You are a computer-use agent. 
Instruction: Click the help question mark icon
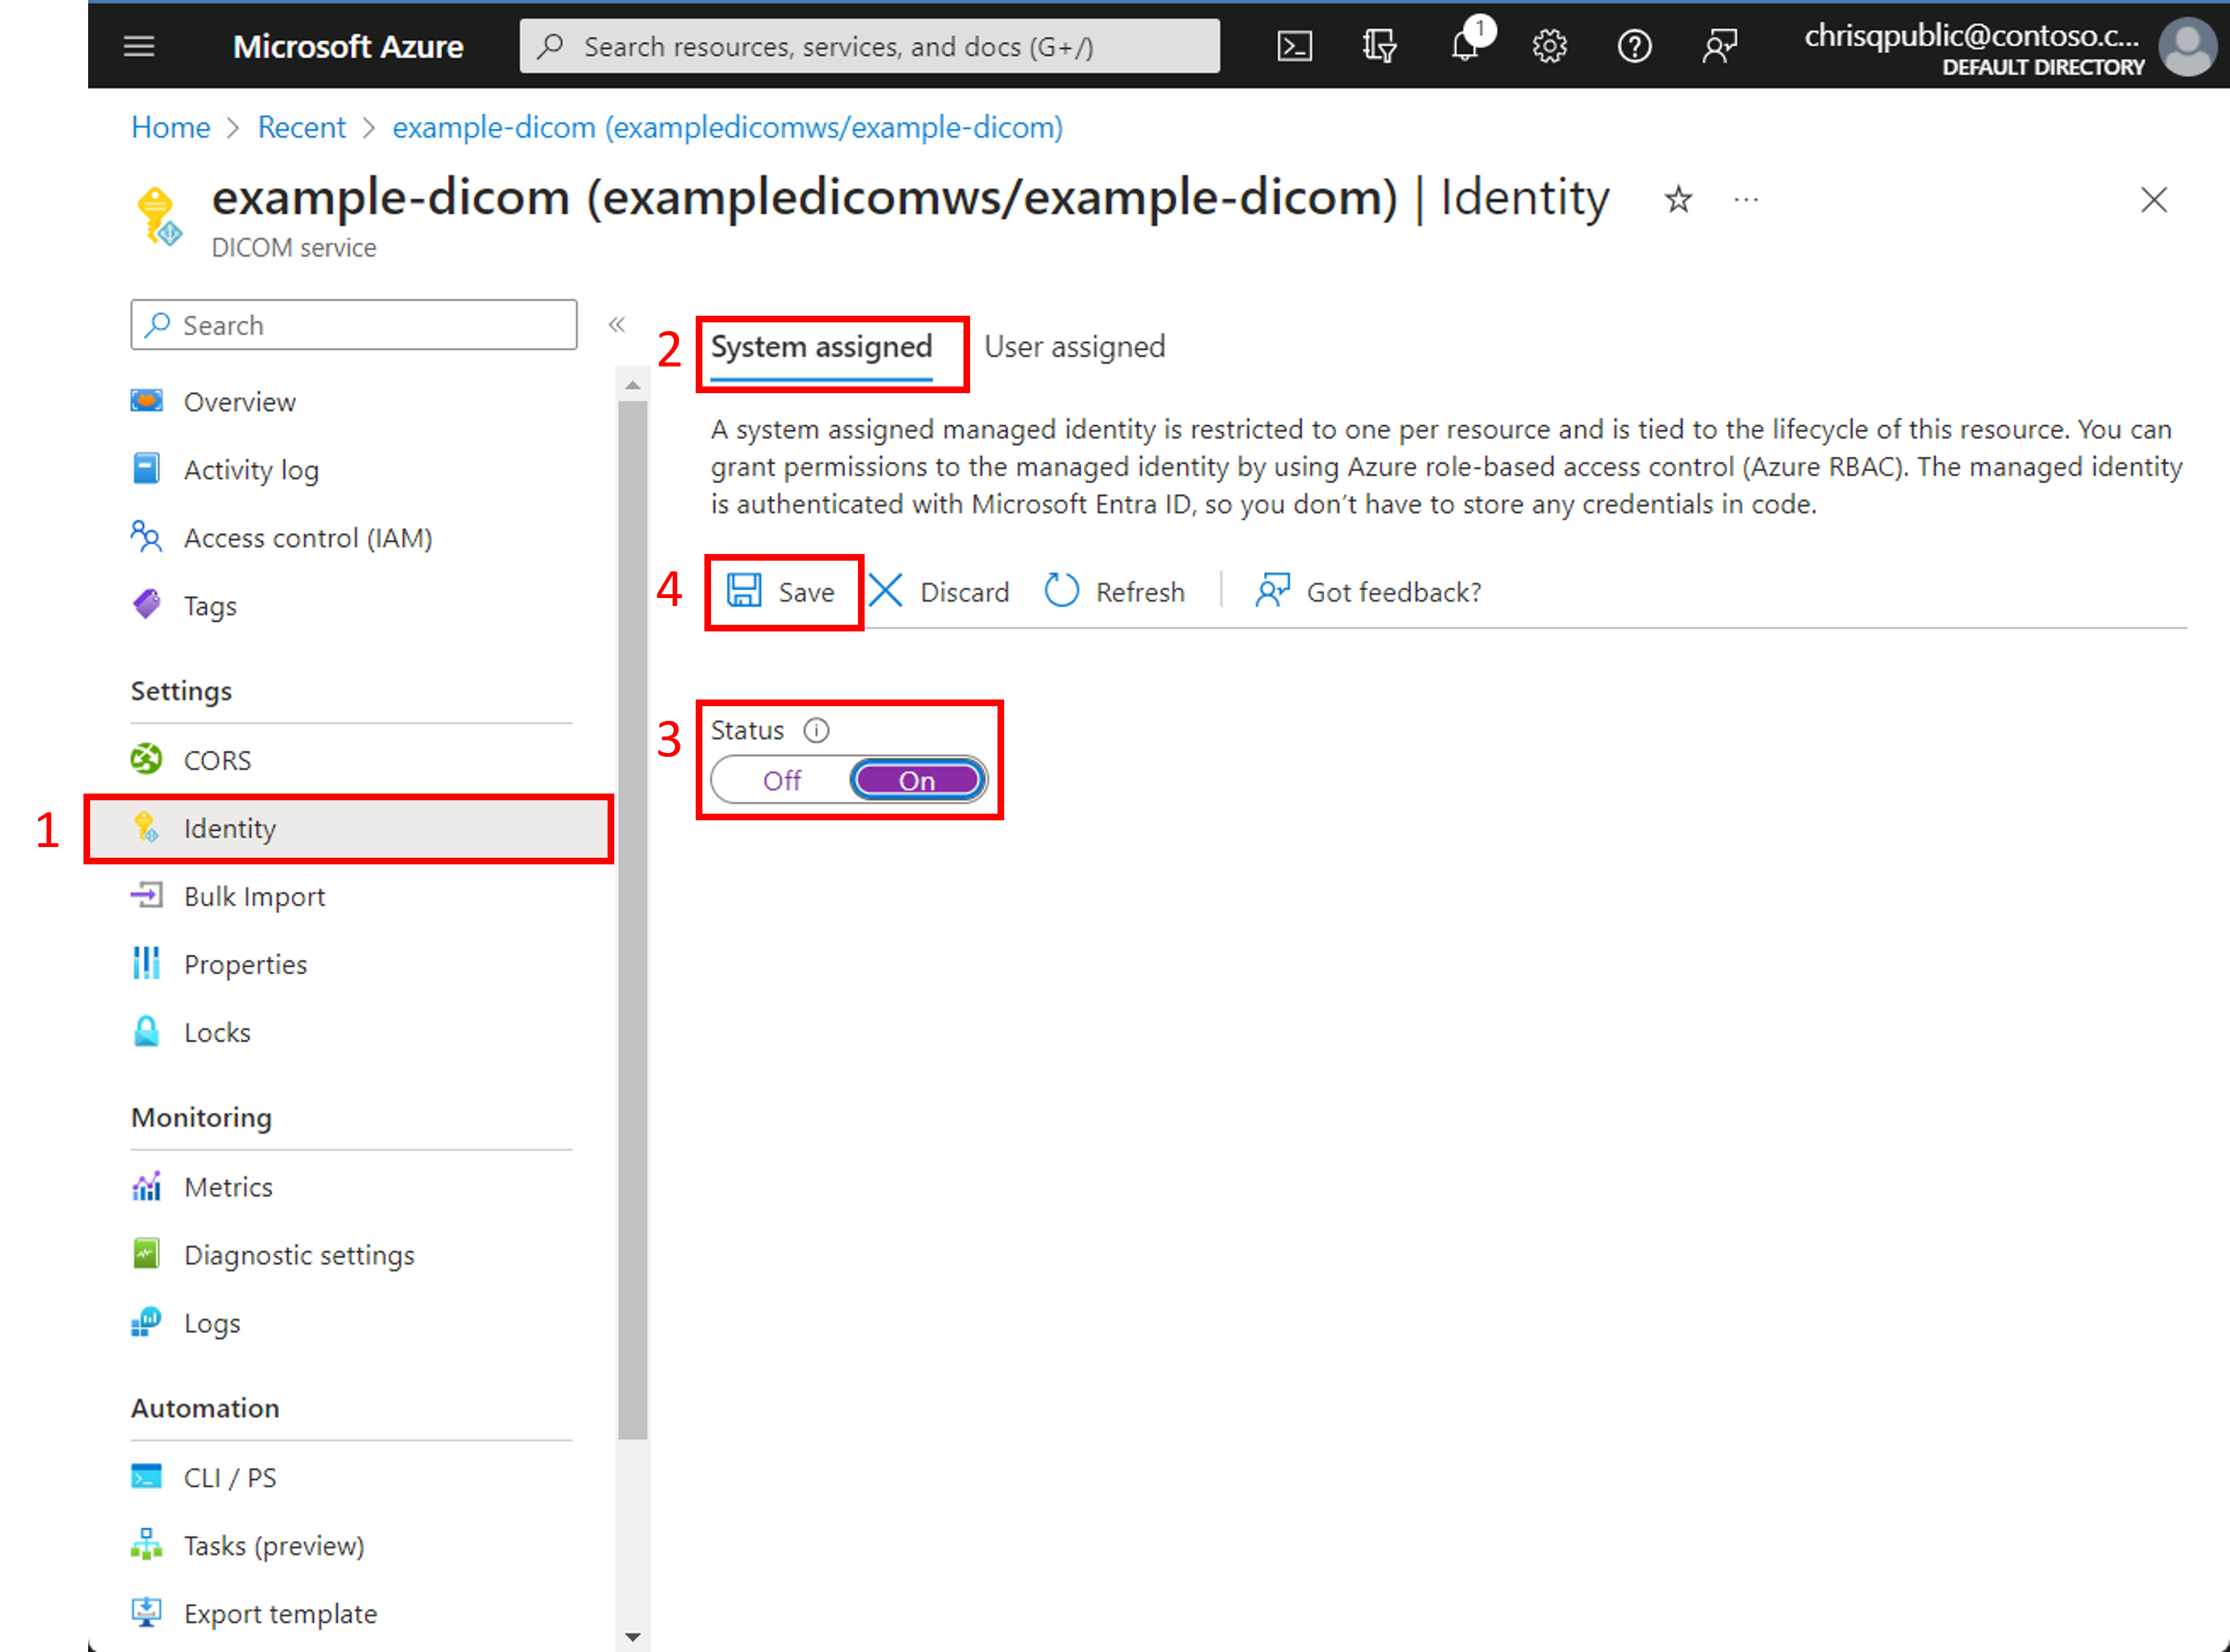click(1634, 46)
